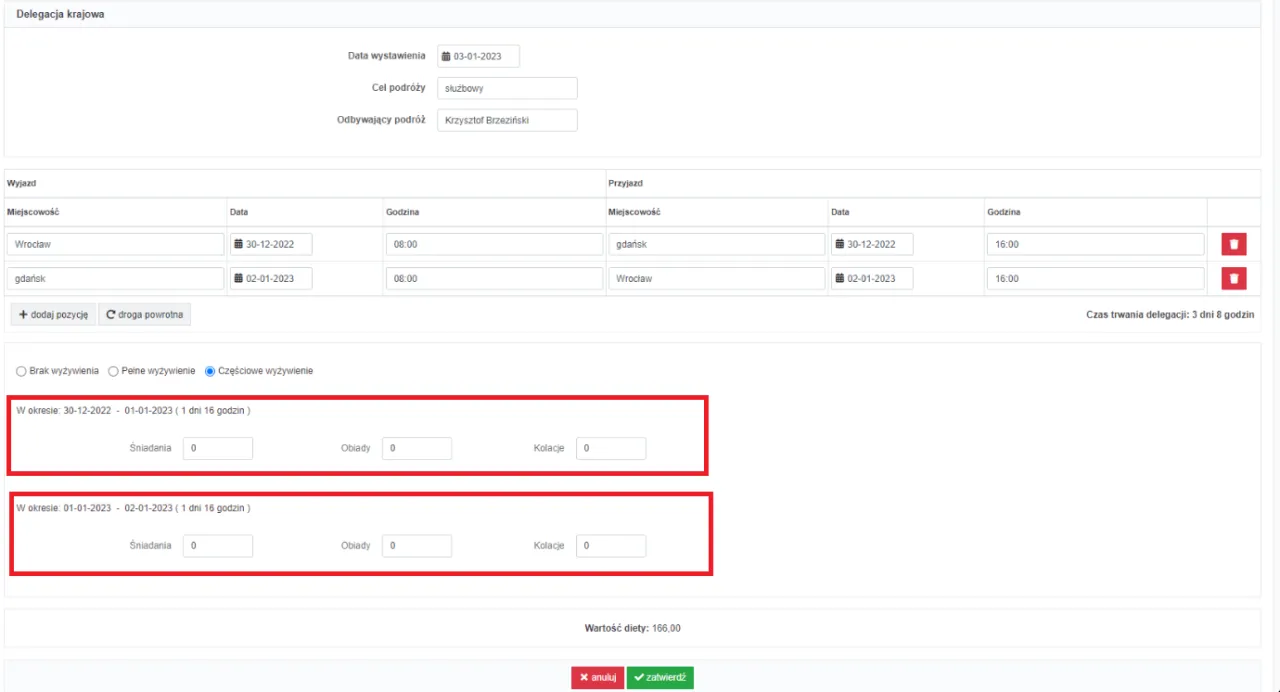The image size is (1280, 692).
Task: Click Śniadania field in first period
Action: tap(217, 448)
